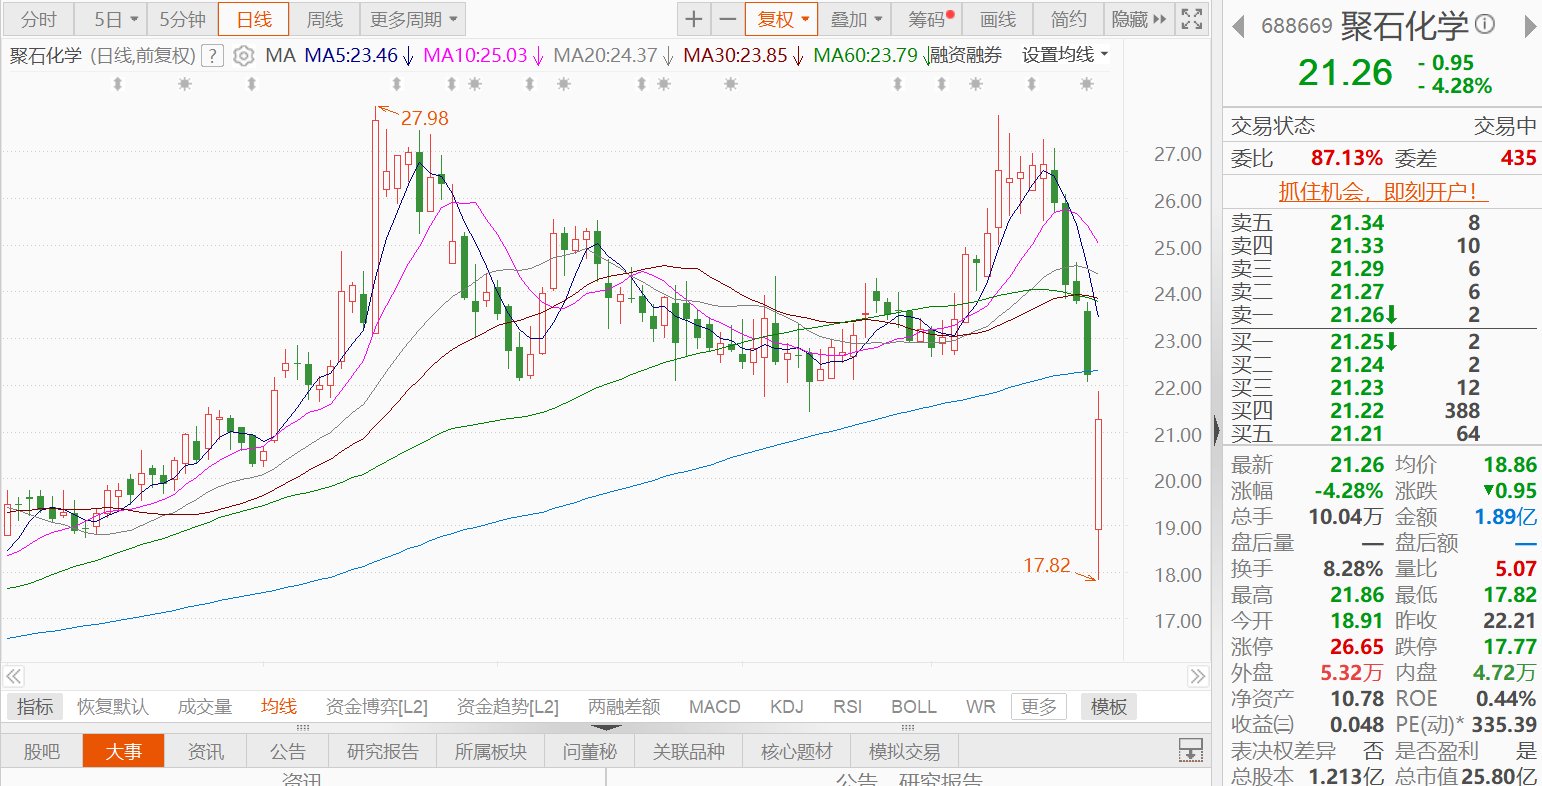Viewport: 1542px width, 786px height.
Task: Click the question mark help icon
Action: click(x=212, y=56)
